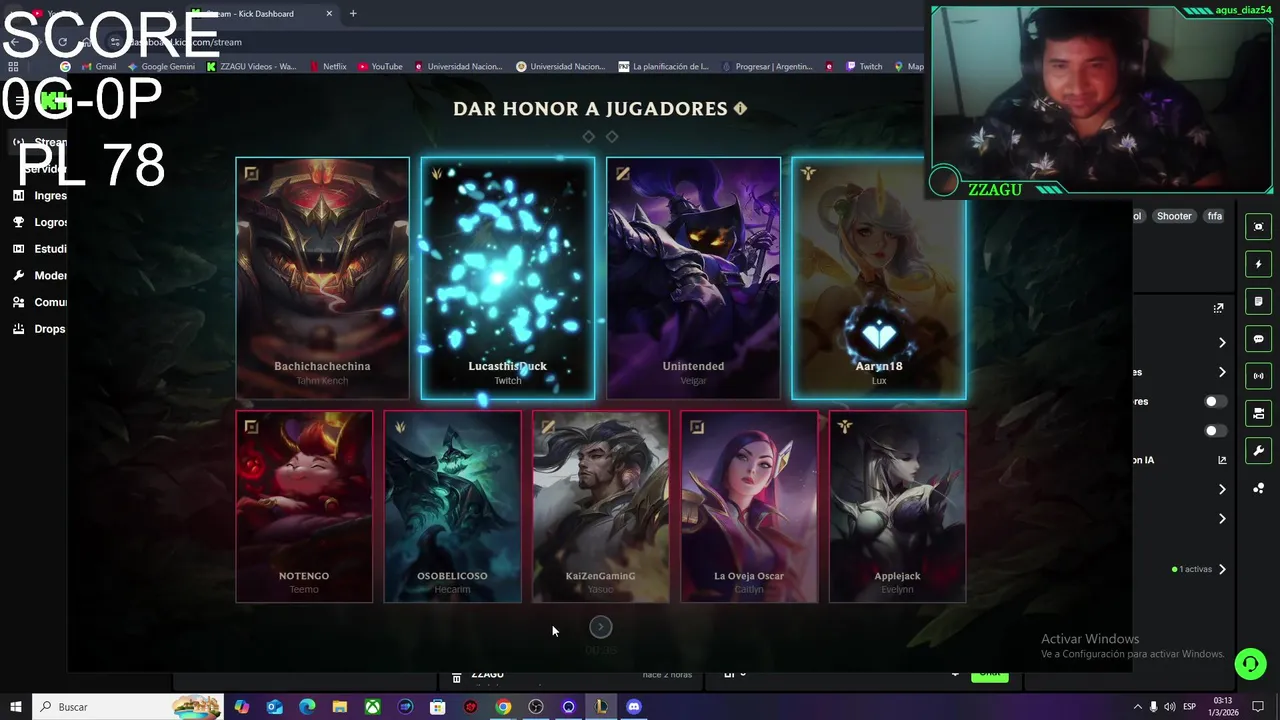Viewport: 1280px width, 720px height.
Task: Click role icon on Bachichachechina card
Action: pos(251,174)
